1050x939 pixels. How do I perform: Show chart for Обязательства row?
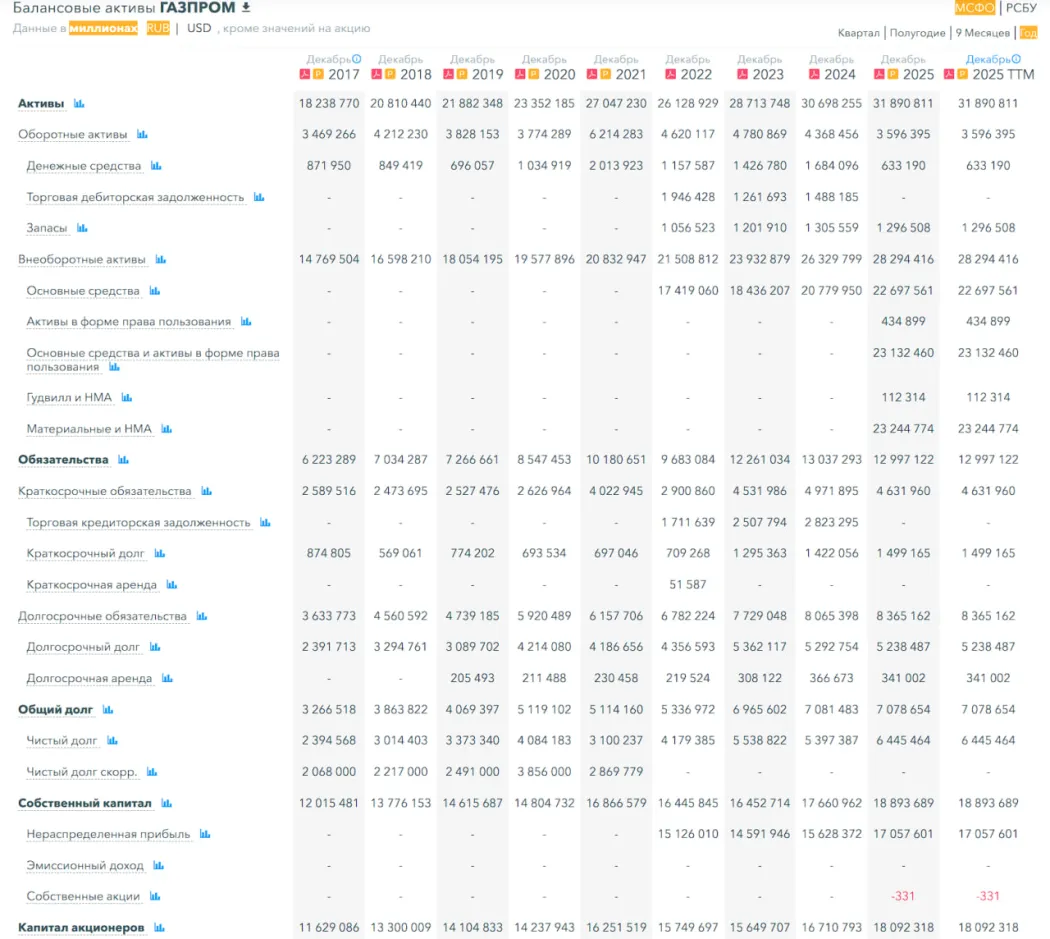click(x=123, y=459)
